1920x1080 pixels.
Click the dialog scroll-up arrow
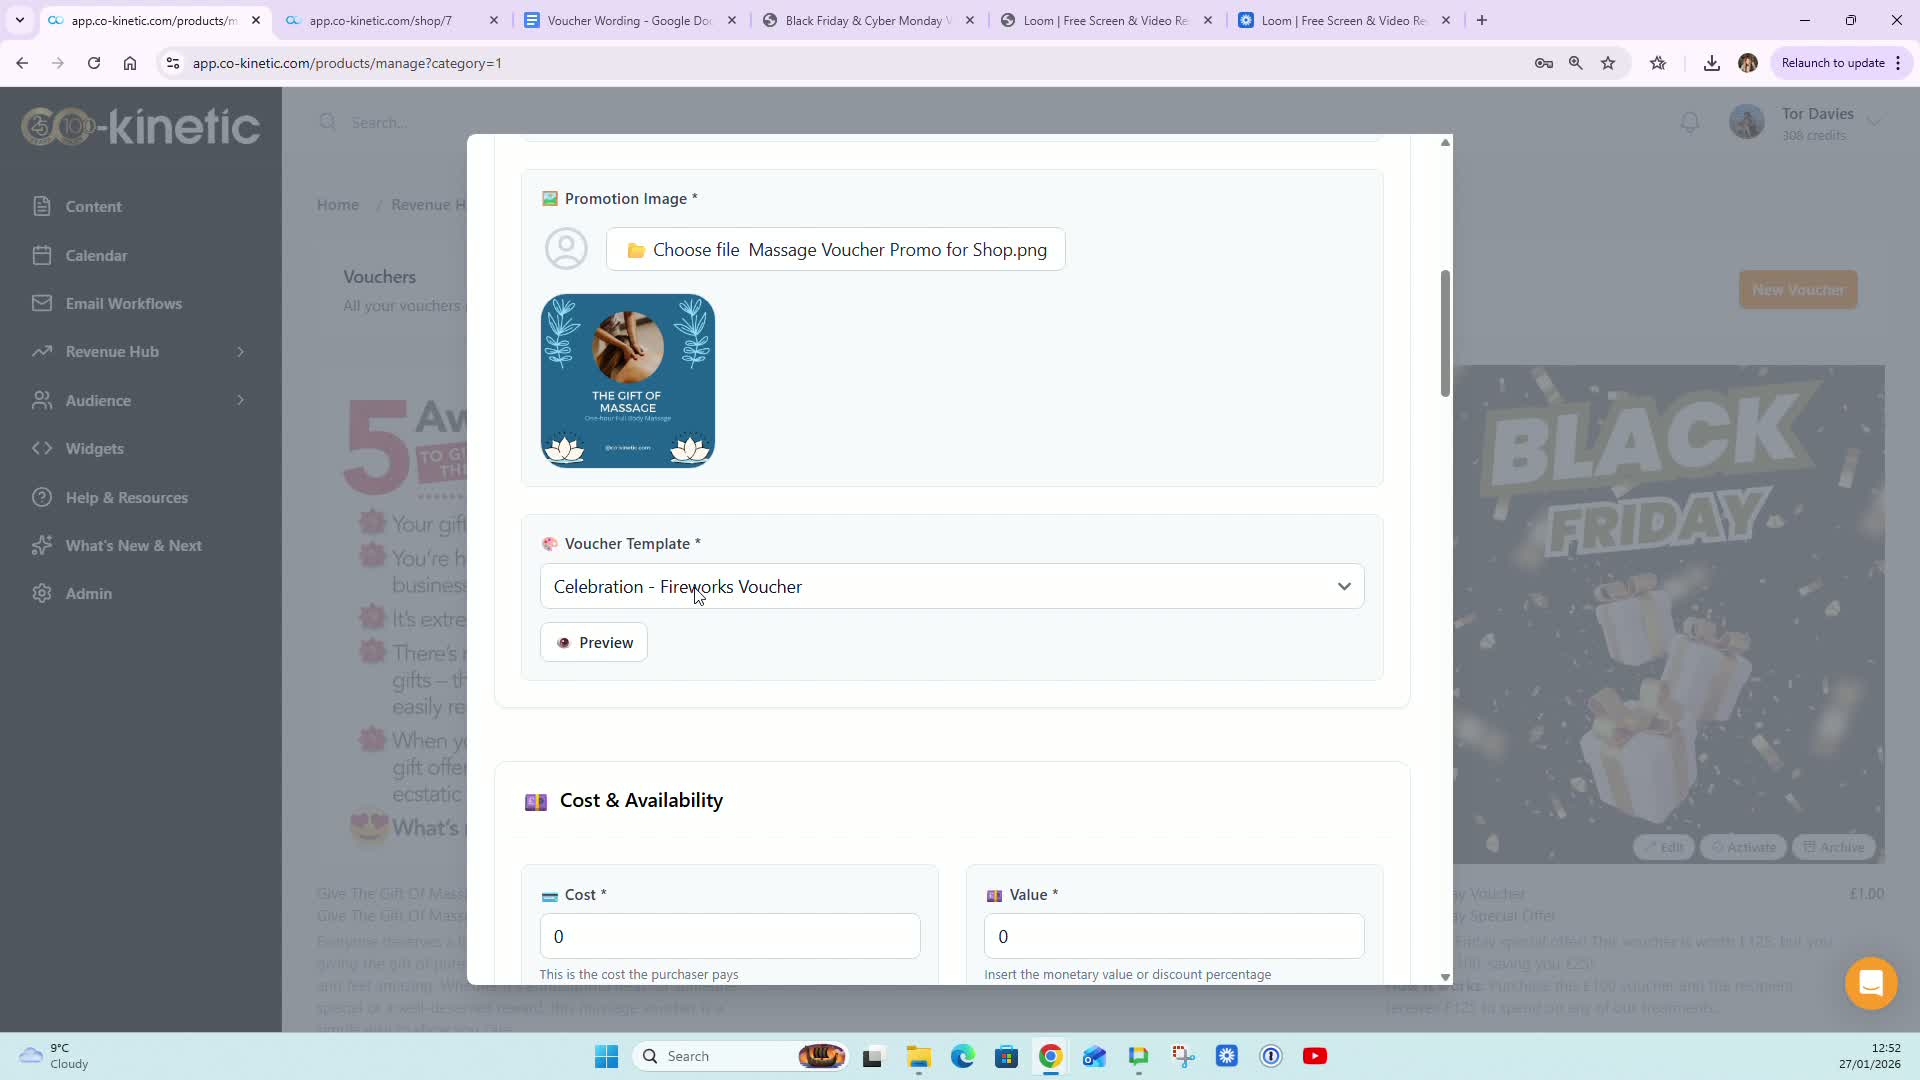[1445, 143]
